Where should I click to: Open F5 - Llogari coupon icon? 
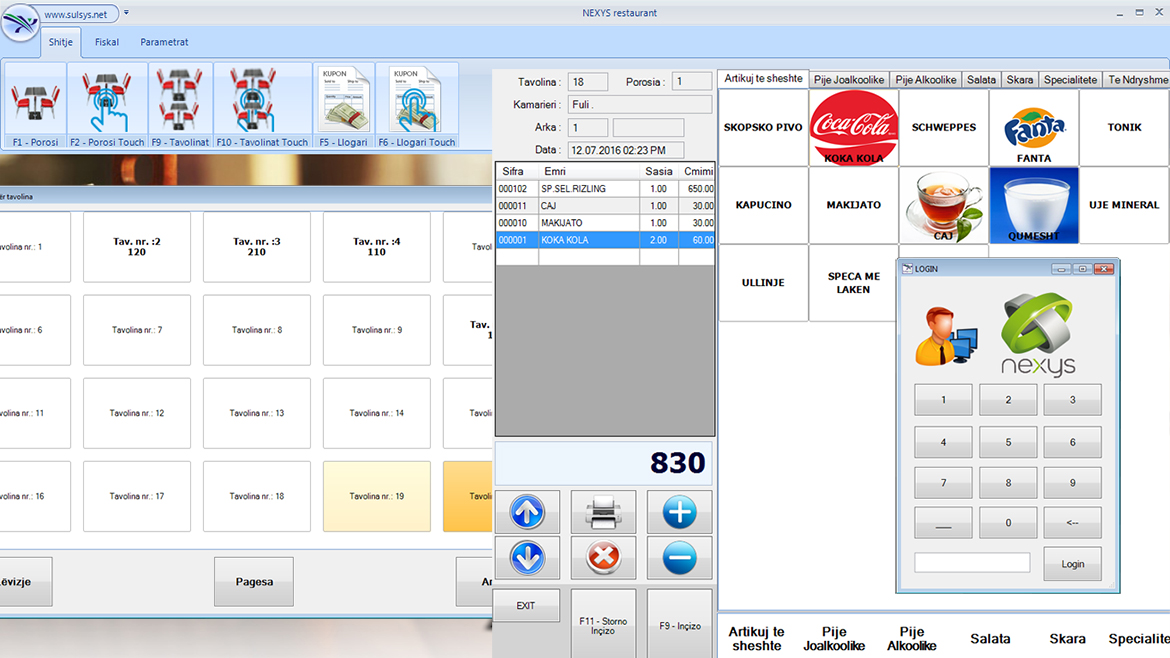point(343,104)
